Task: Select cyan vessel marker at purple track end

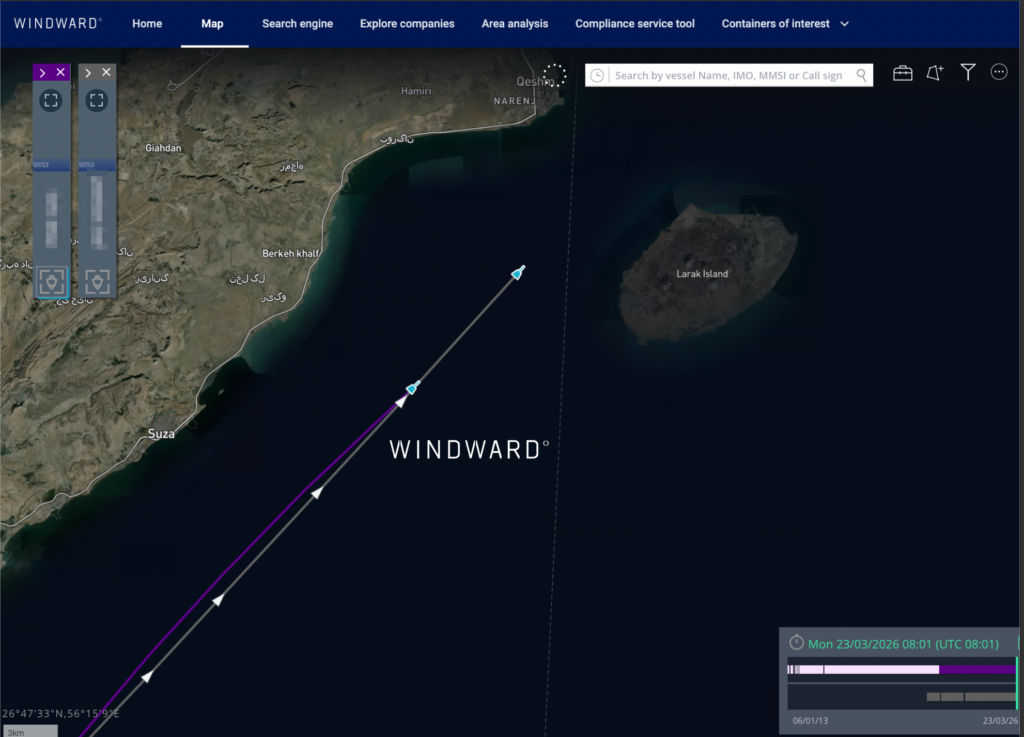Action: [x=413, y=388]
